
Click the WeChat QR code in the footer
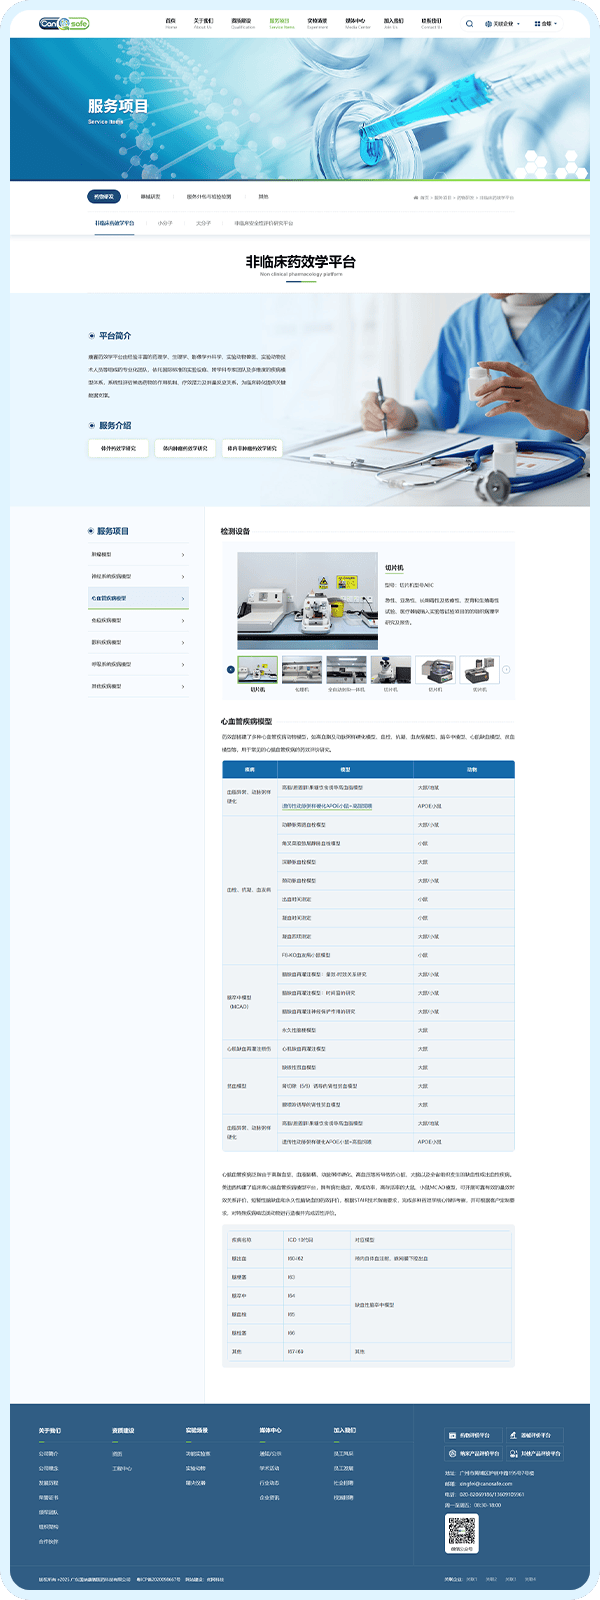click(x=461, y=1530)
